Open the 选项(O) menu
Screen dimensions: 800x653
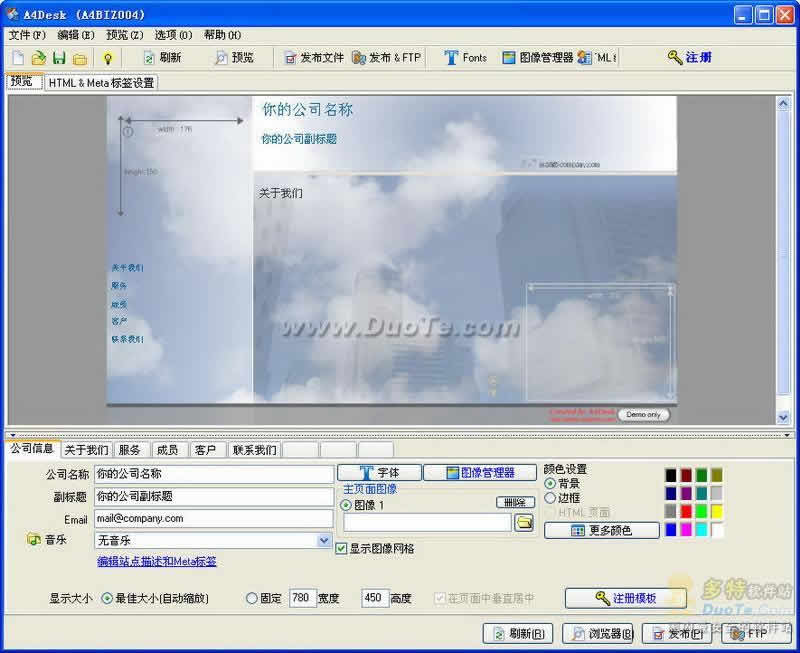pyautogui.click(x=173, y=35)
